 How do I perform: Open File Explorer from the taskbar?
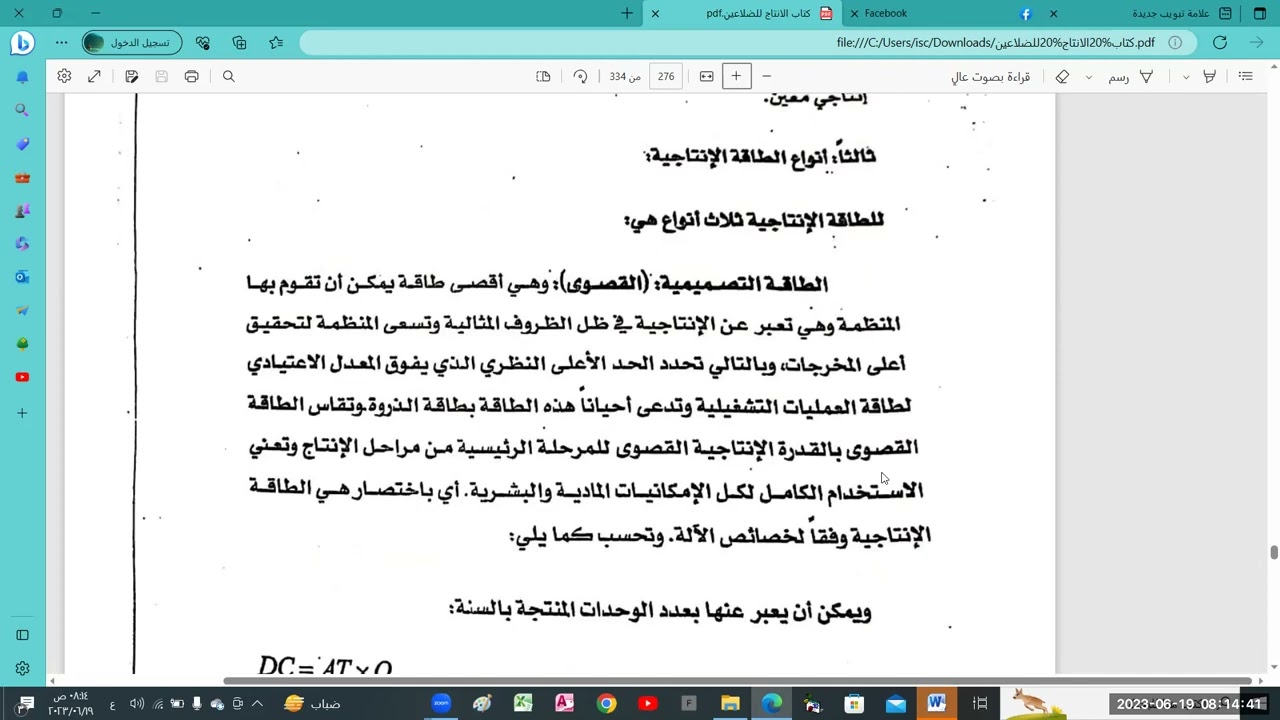[730, 704]
